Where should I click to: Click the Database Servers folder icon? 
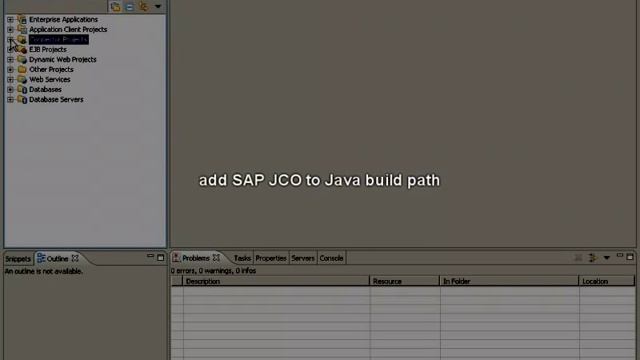pos(22,100)
